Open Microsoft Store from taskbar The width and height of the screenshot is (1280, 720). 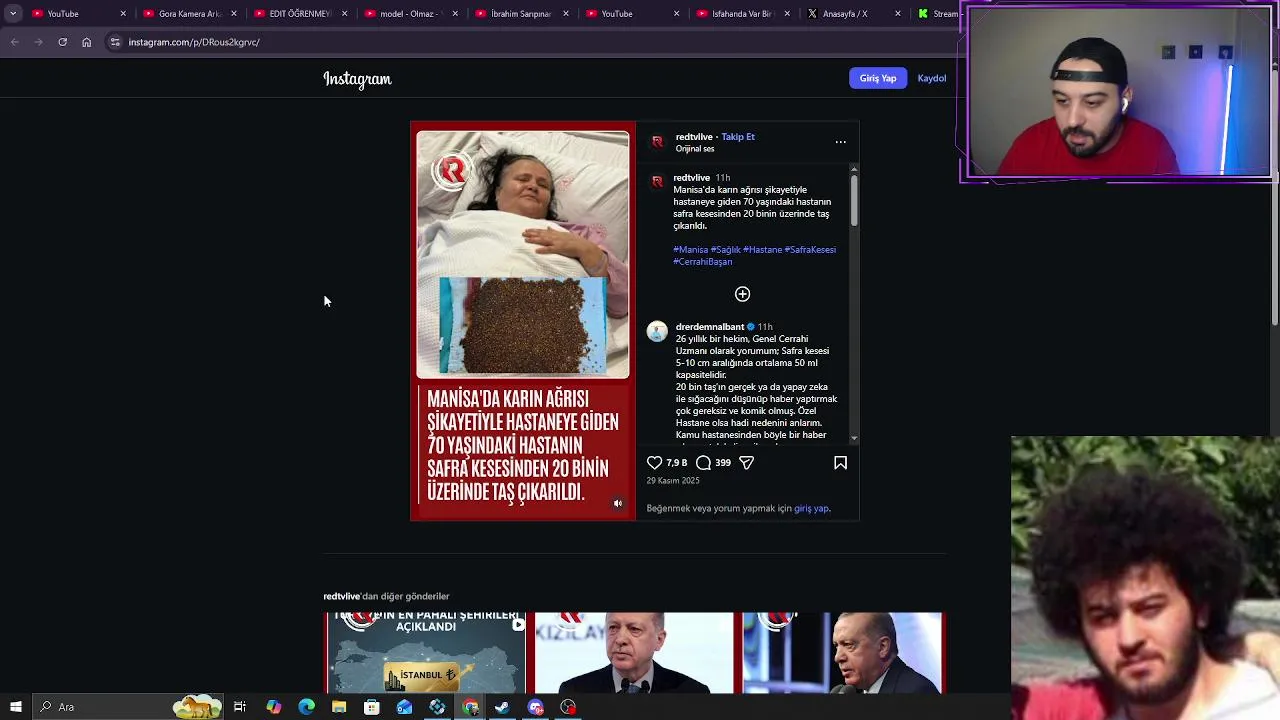tap(371, 707)
